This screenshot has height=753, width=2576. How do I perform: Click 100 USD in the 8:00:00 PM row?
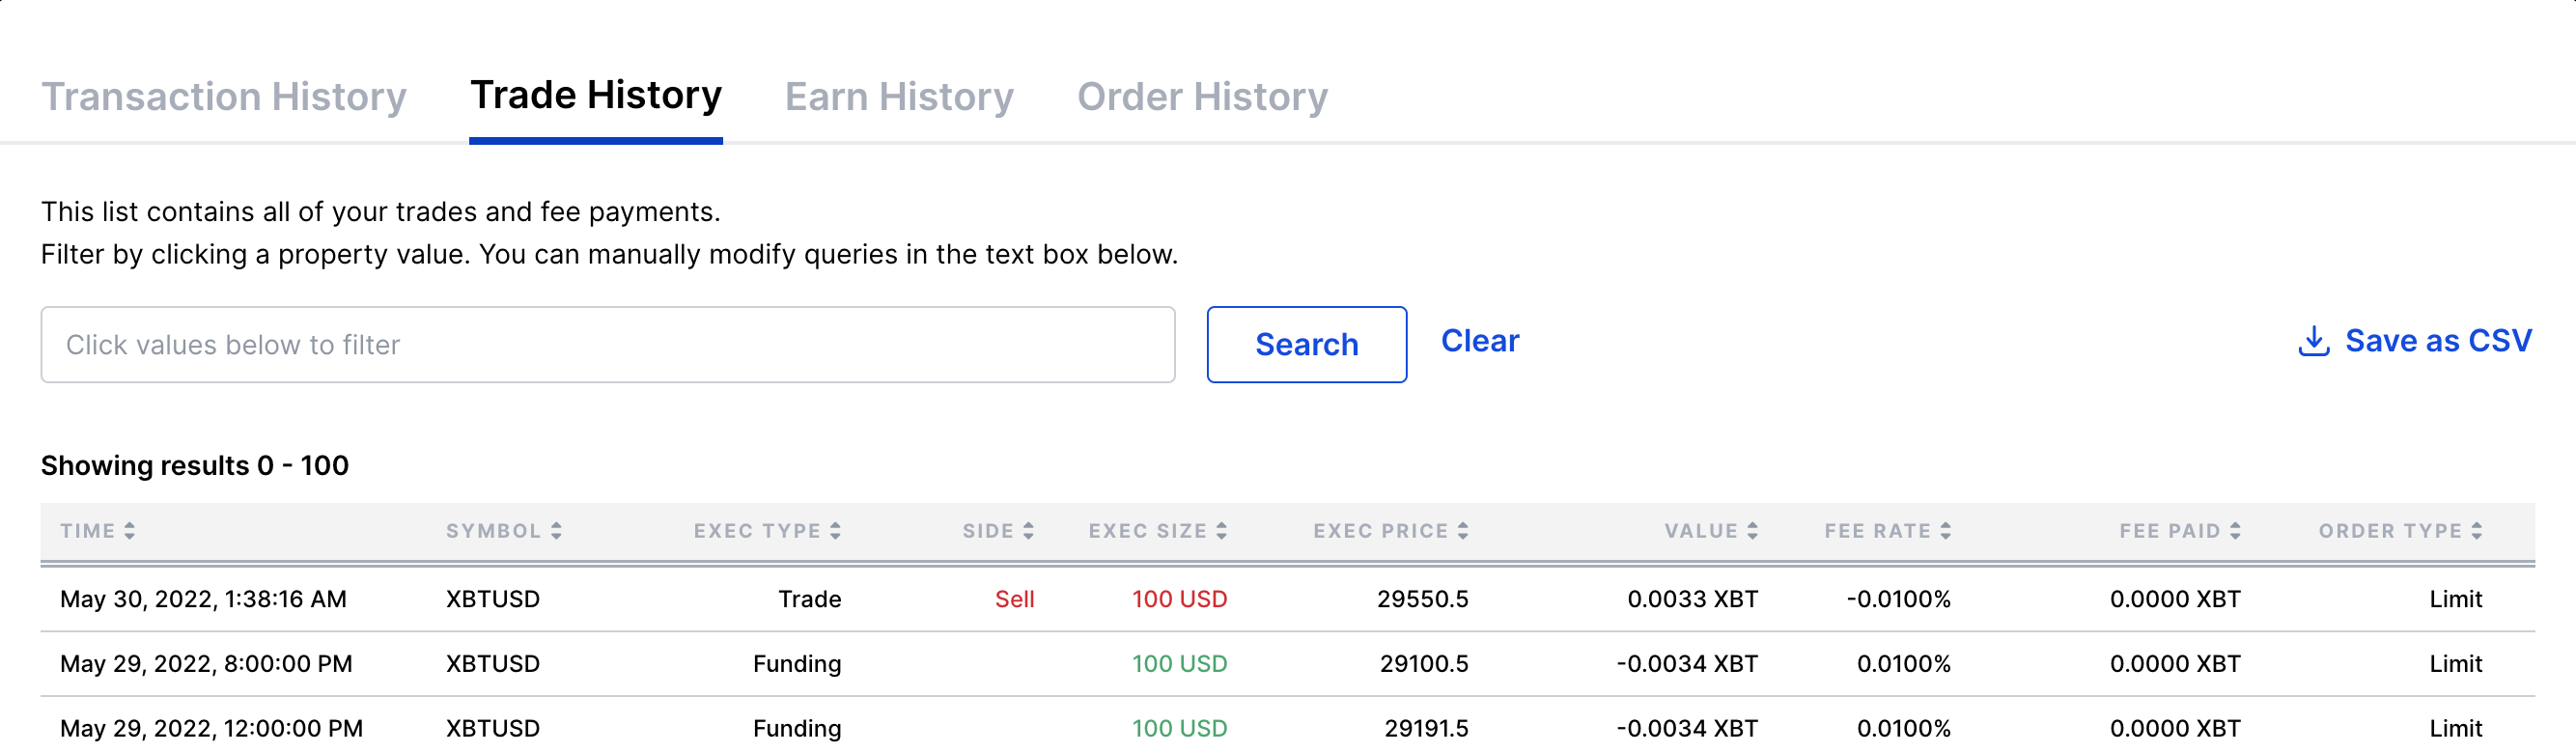[1179, 664]
